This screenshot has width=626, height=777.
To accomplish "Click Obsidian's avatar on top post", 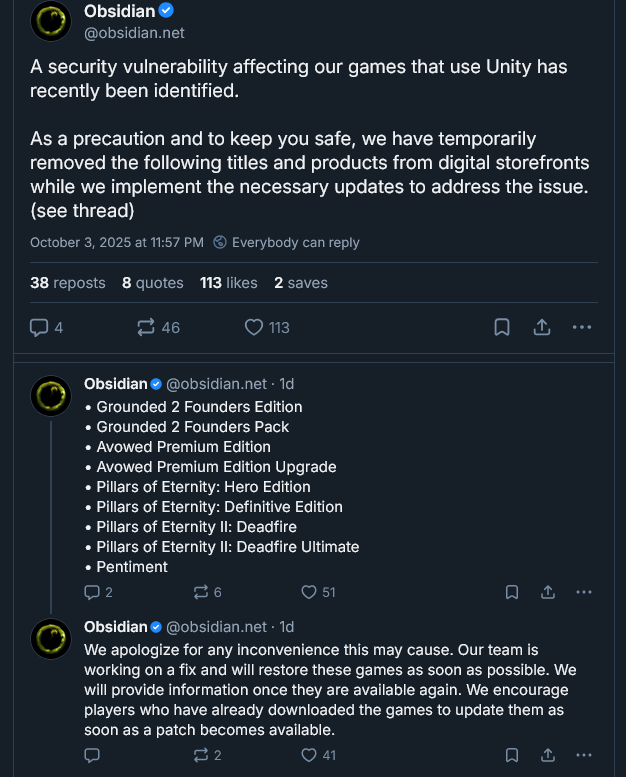I will tap(51, 21).
